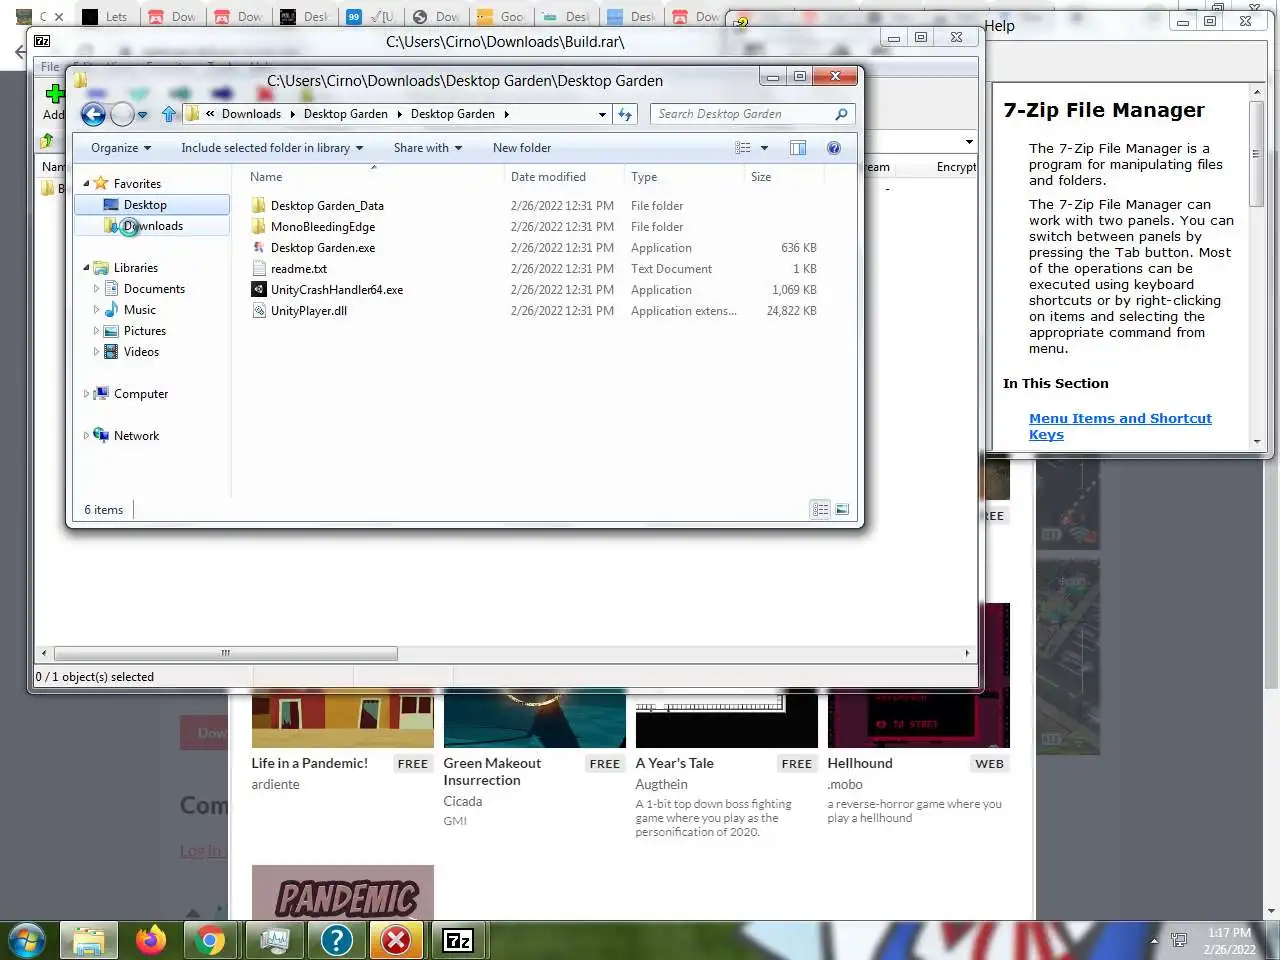This screenshot has height=960, width=1280.
Task: Click the Forward navigation button in Explorer
Action: tap(122, 114)
